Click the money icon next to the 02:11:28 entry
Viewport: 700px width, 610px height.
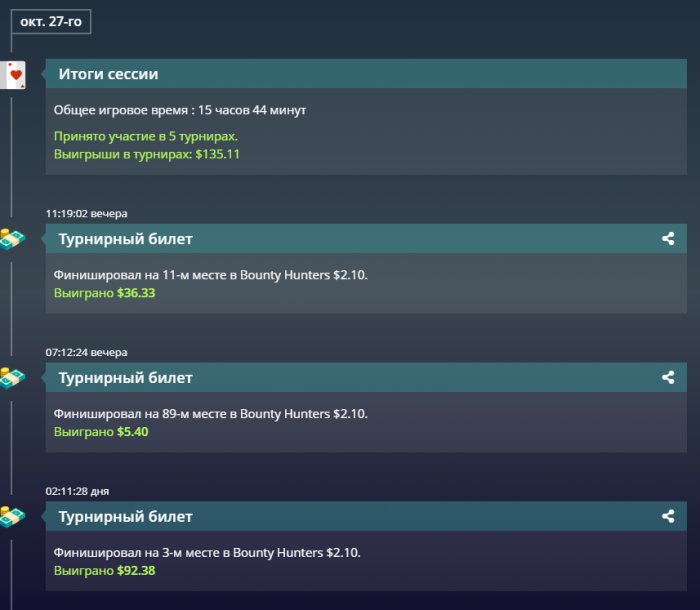click(13, 517)
